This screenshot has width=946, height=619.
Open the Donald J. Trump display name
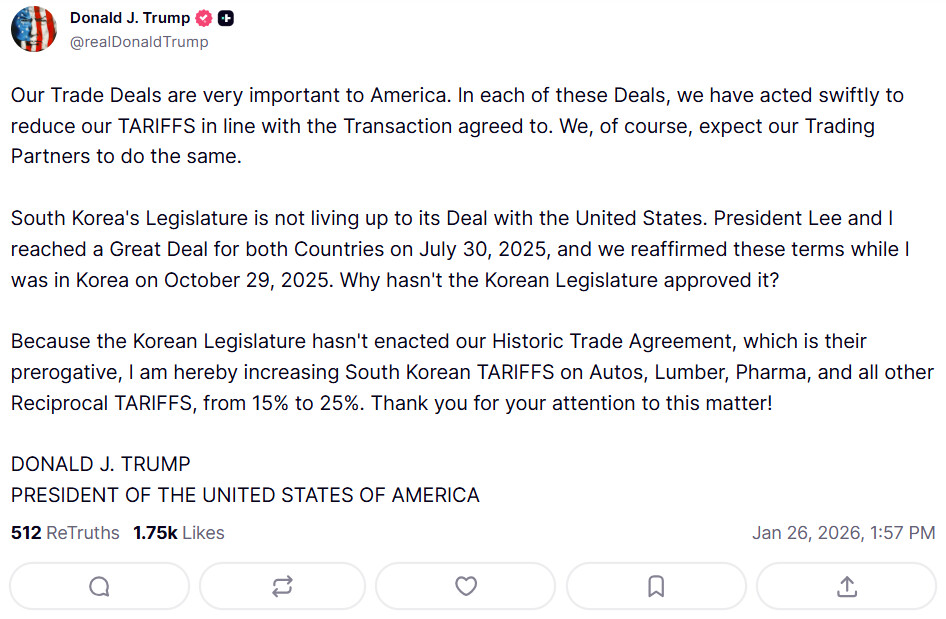pos(130,19)
